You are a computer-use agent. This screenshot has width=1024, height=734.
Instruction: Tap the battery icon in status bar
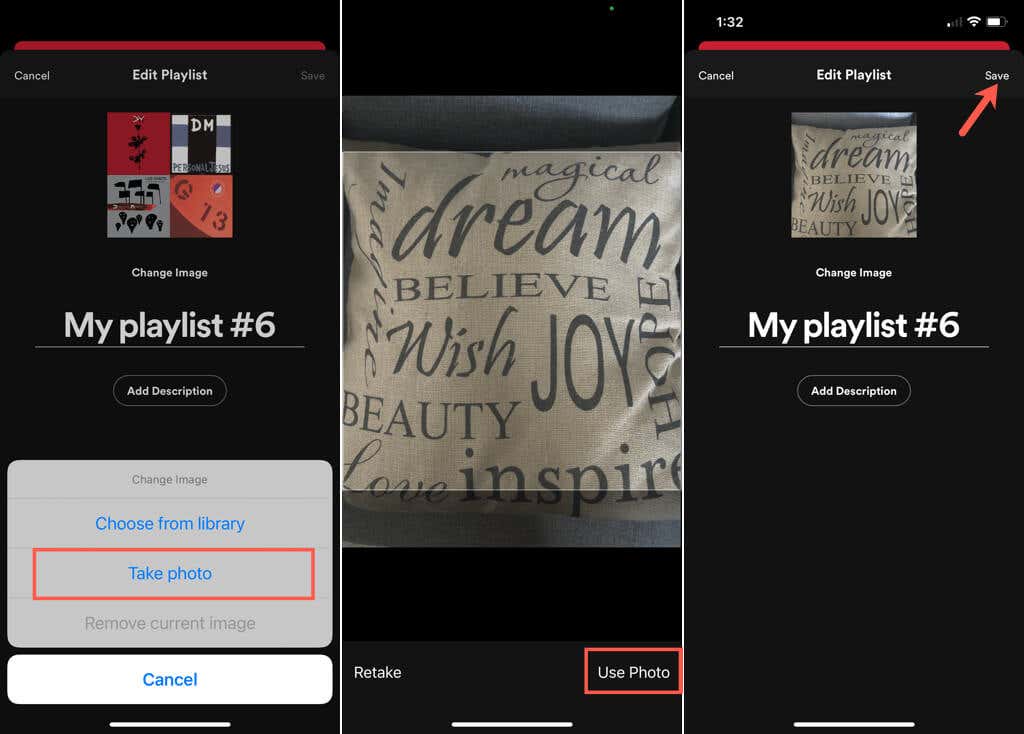tap(996, 22)
